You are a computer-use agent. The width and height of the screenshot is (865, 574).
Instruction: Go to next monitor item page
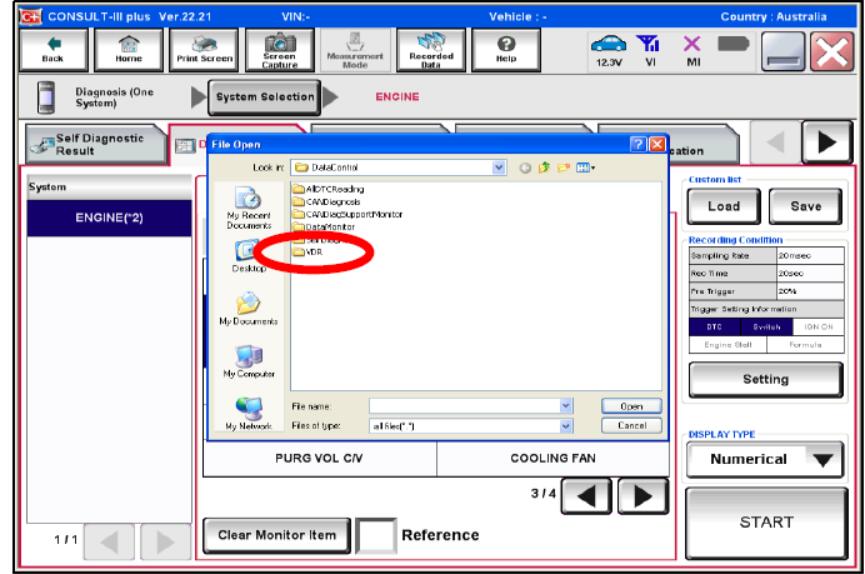(643, 496)
